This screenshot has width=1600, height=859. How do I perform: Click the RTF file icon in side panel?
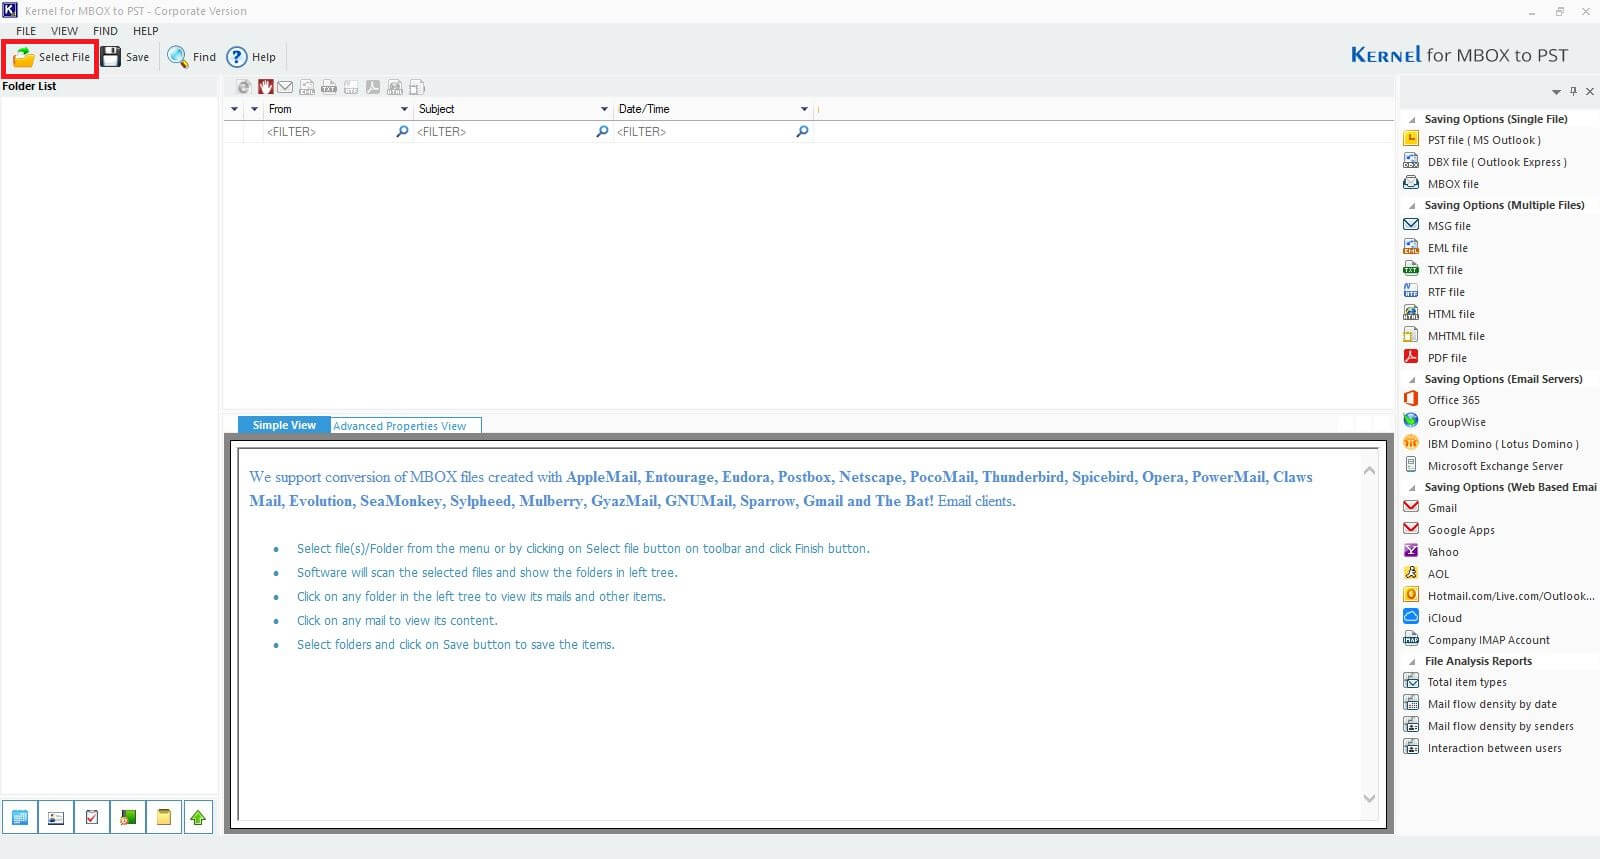pos(1411,291)
